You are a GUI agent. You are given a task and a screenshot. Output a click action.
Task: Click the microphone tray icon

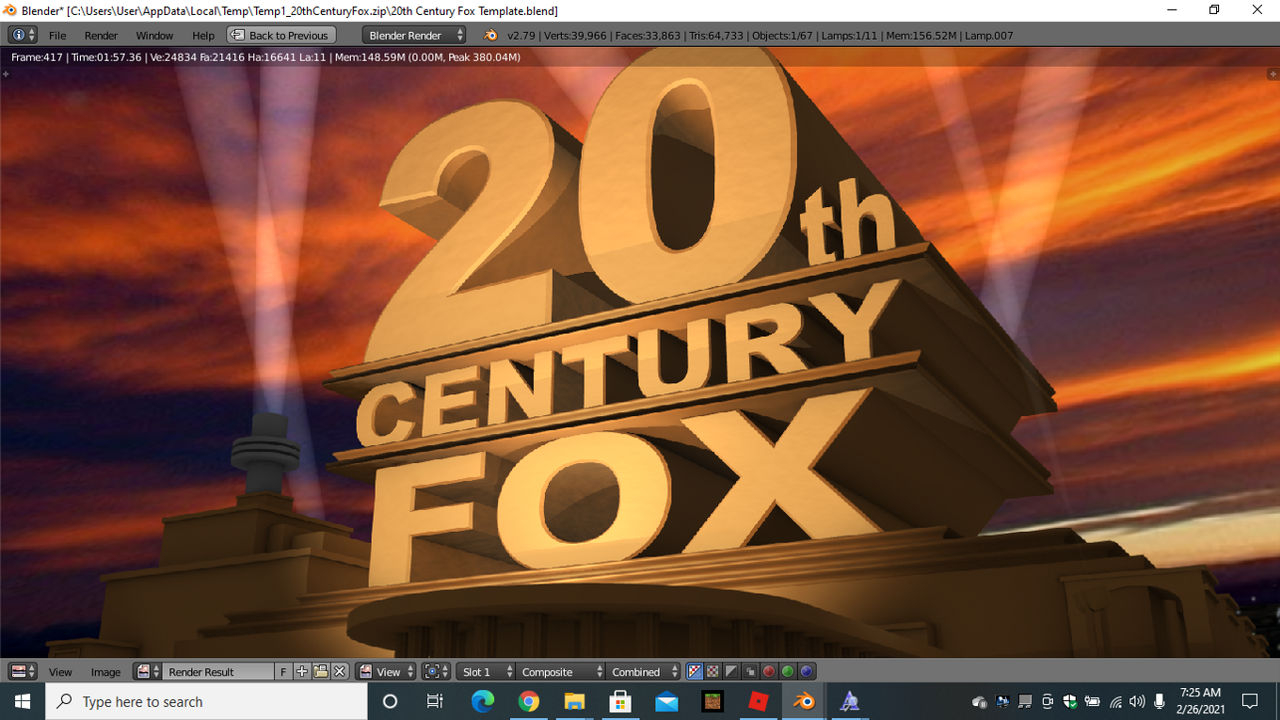coord(1160,702)
